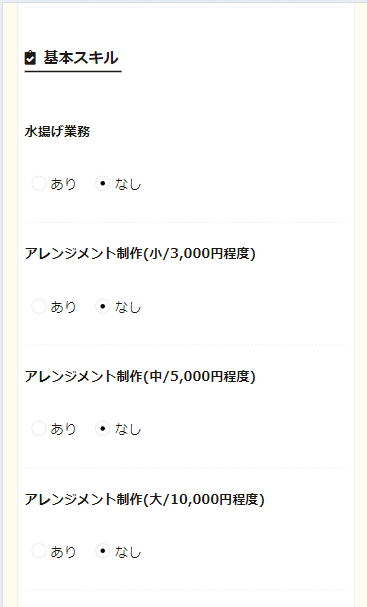Click あり label text under 大/10,000円程度 arrangement
The height and width of the screenshot is (607, 367).
(x=63, y=552)
